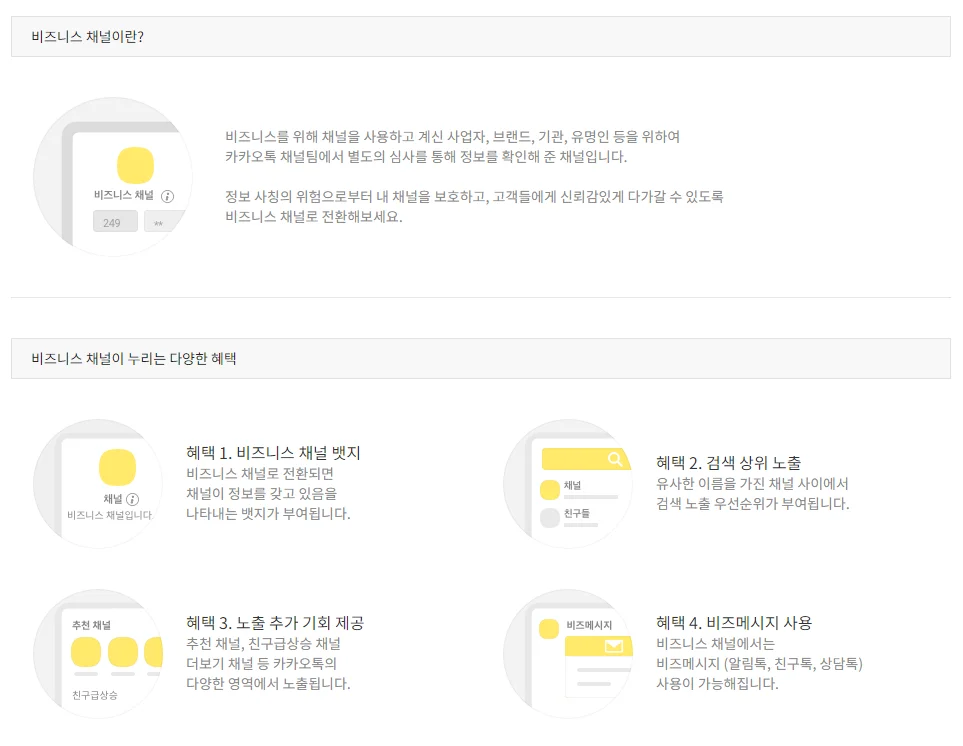Screen dimensions: 963x746
Task: Click the small yellow icon beside "비즈메시지"
Action: 548,628
